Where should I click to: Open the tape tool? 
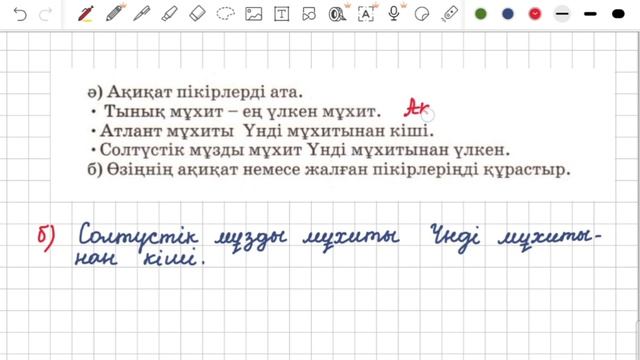337,14
